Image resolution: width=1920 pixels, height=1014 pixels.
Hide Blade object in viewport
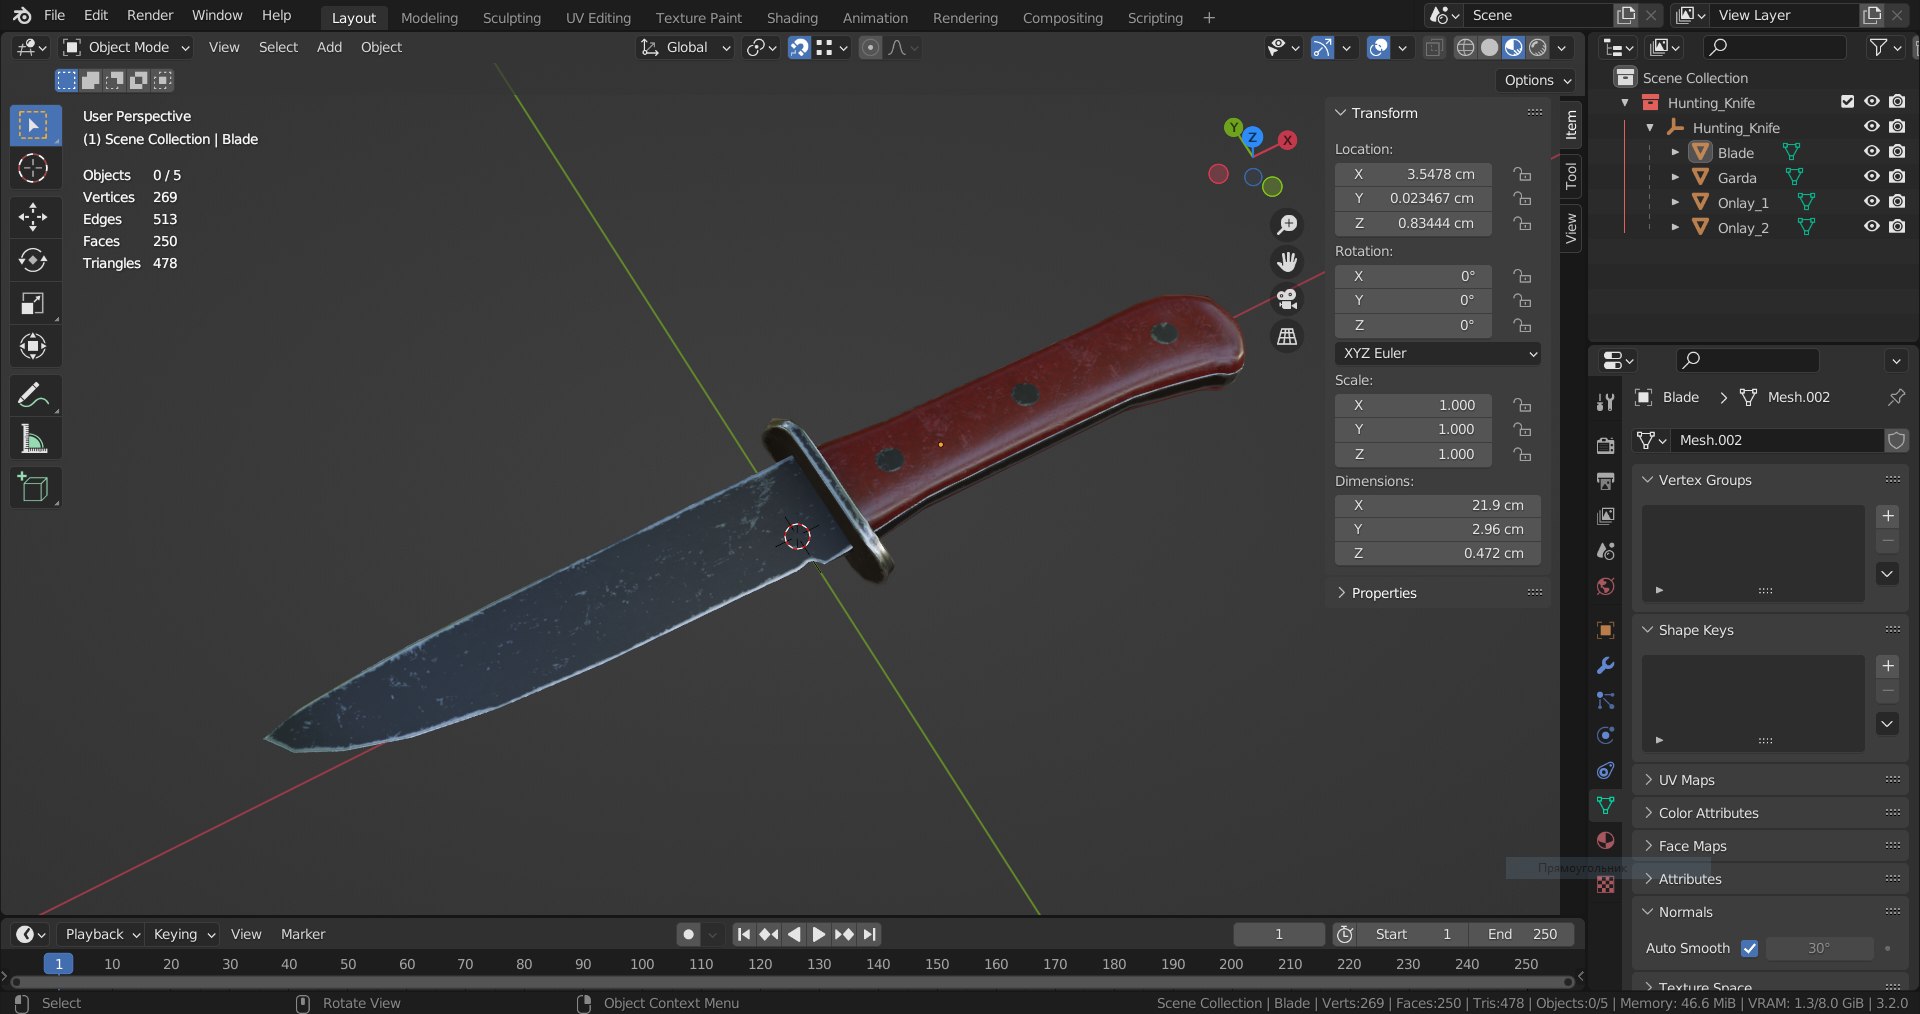tap(1872, 152)
